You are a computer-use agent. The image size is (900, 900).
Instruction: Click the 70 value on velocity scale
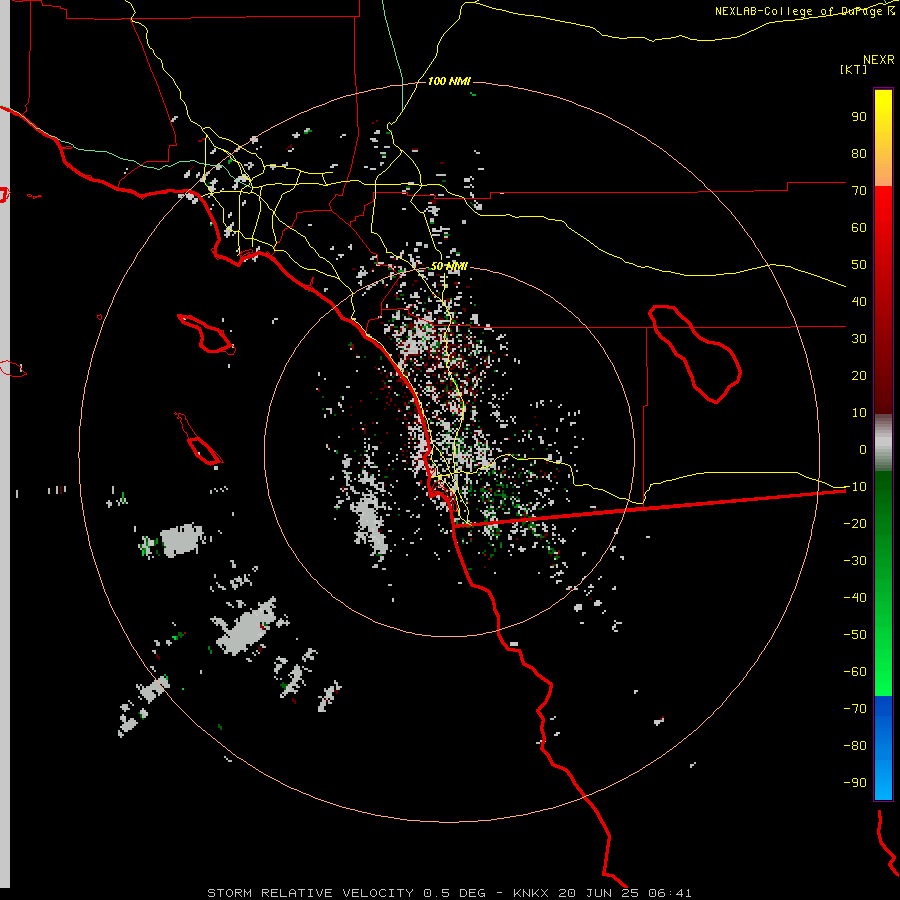[x=859, y=191]
